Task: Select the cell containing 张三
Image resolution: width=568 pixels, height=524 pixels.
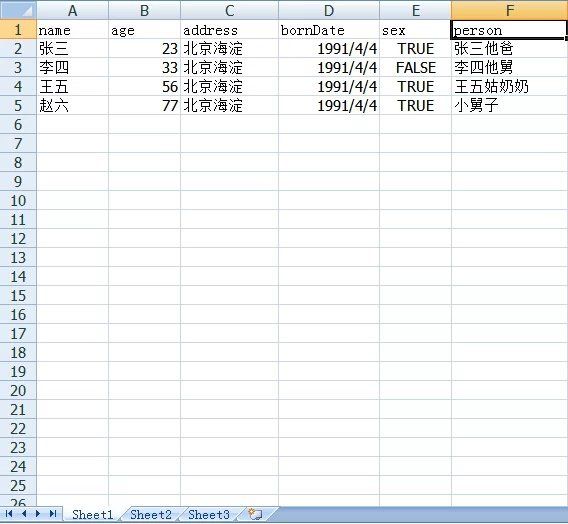Action: tap(72, 49)
